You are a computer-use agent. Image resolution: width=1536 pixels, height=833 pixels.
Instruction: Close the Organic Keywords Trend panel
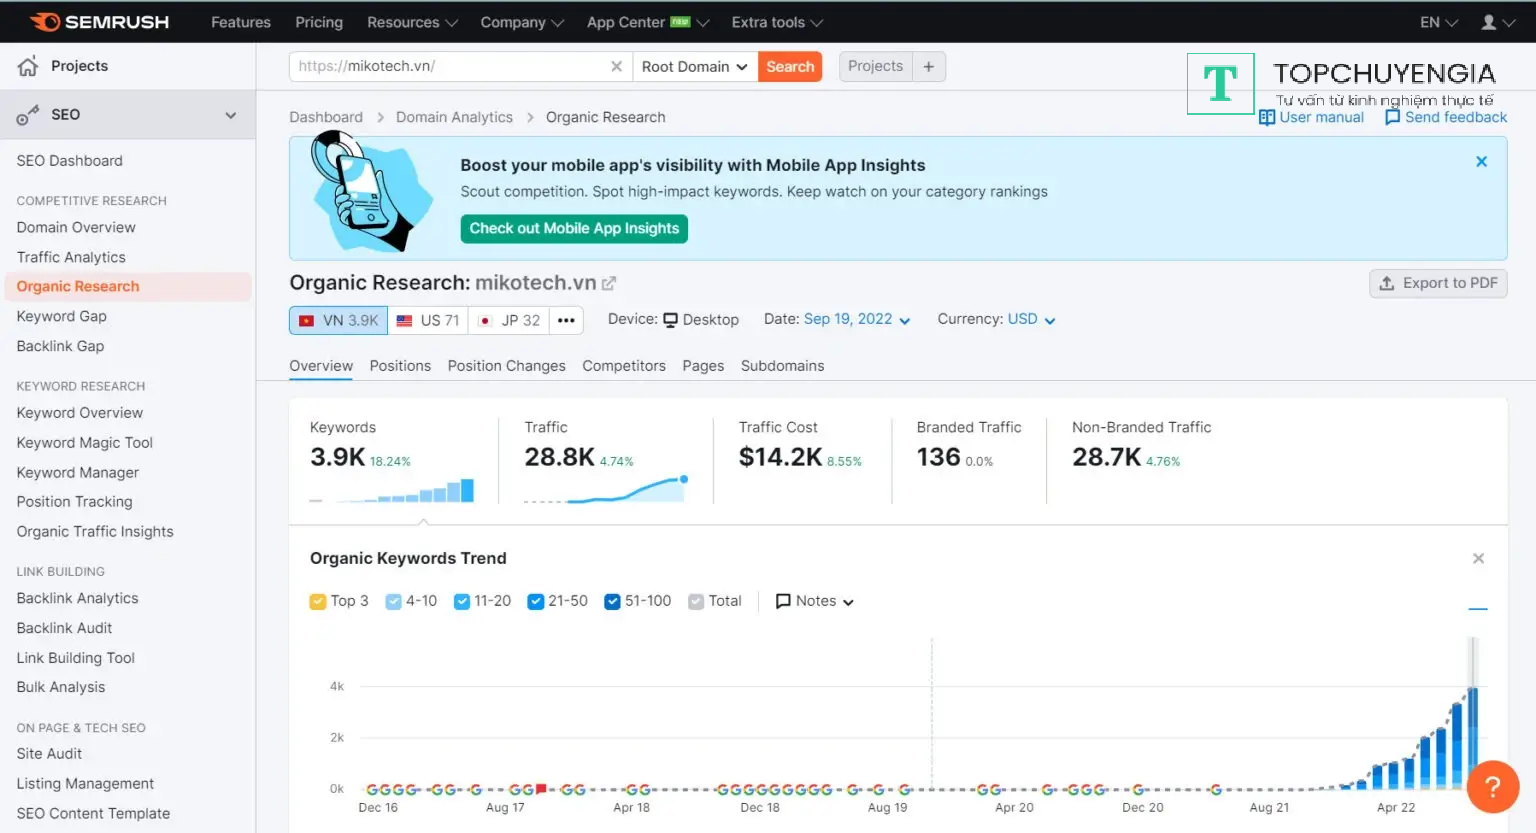tap(1478, 558)
